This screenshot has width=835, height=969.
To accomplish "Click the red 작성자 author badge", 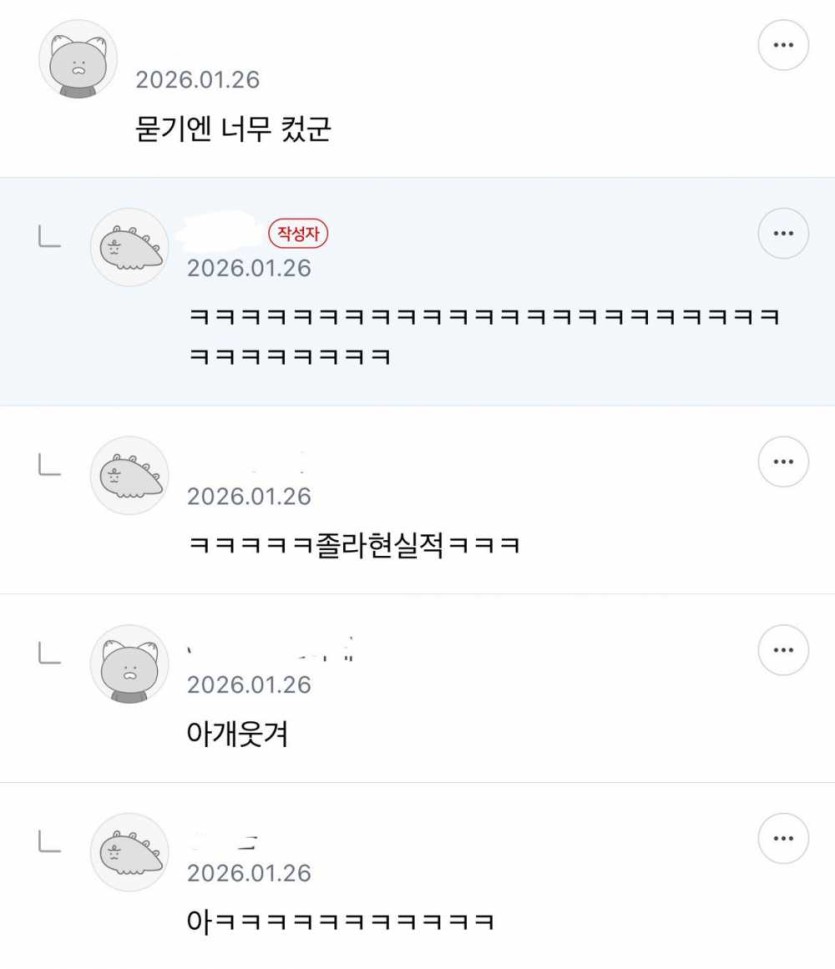I will tap(298, 234).
